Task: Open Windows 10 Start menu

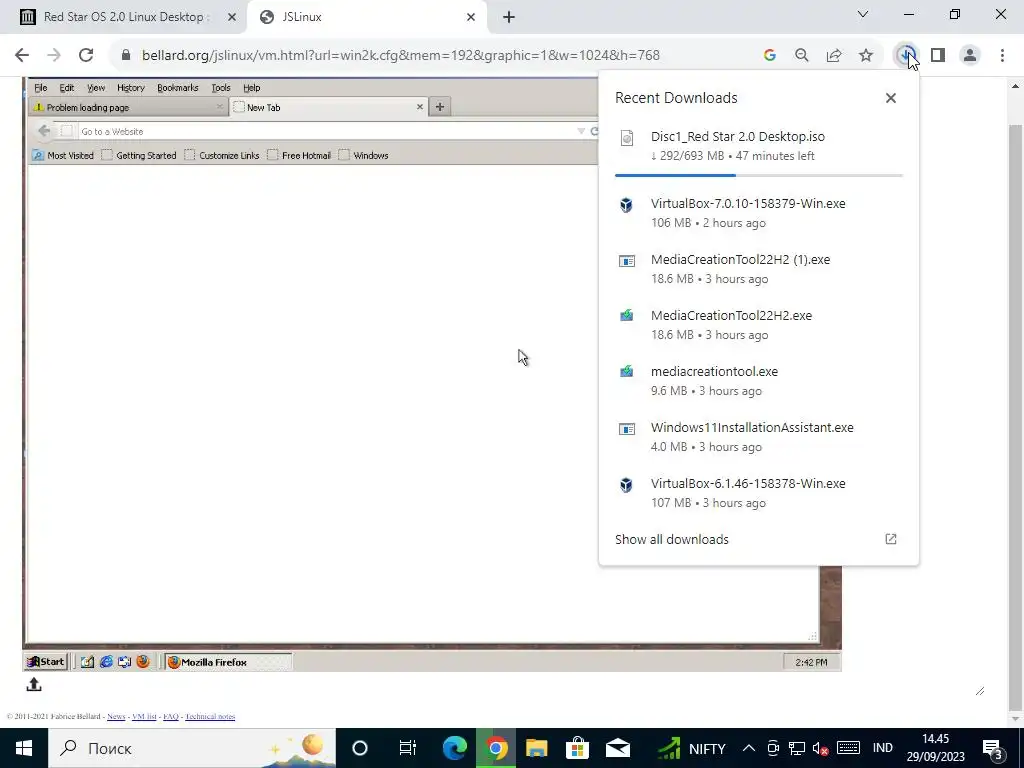Action: click(x=24, y=748)
